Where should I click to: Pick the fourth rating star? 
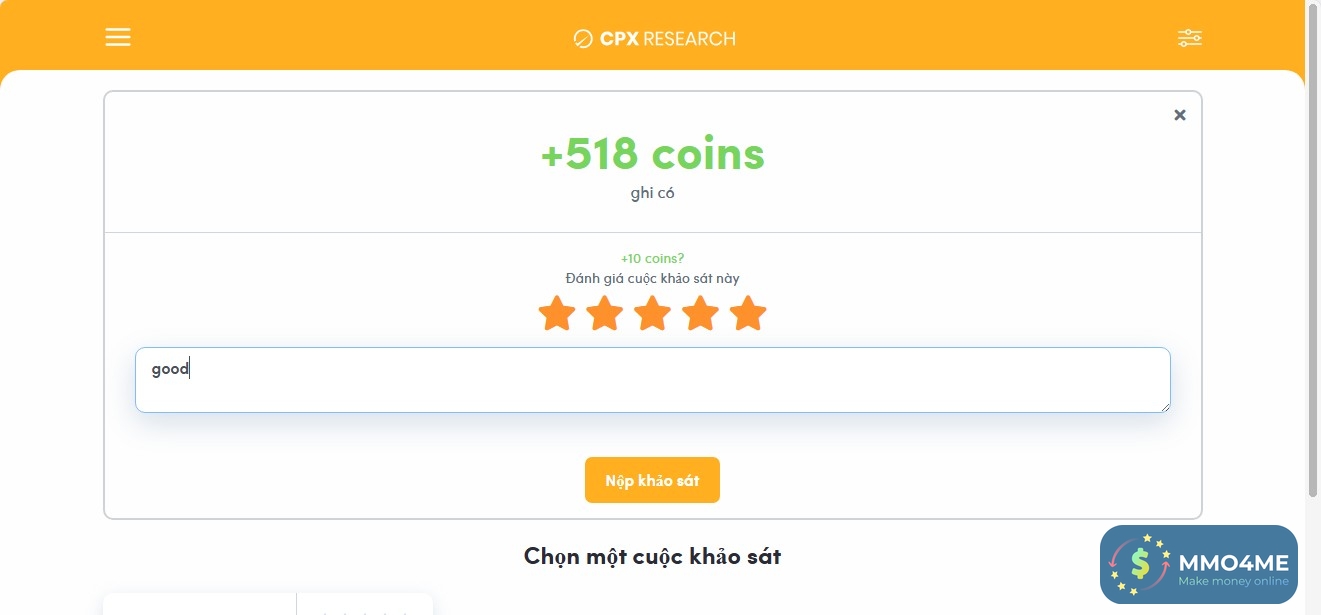coord(700,314)
